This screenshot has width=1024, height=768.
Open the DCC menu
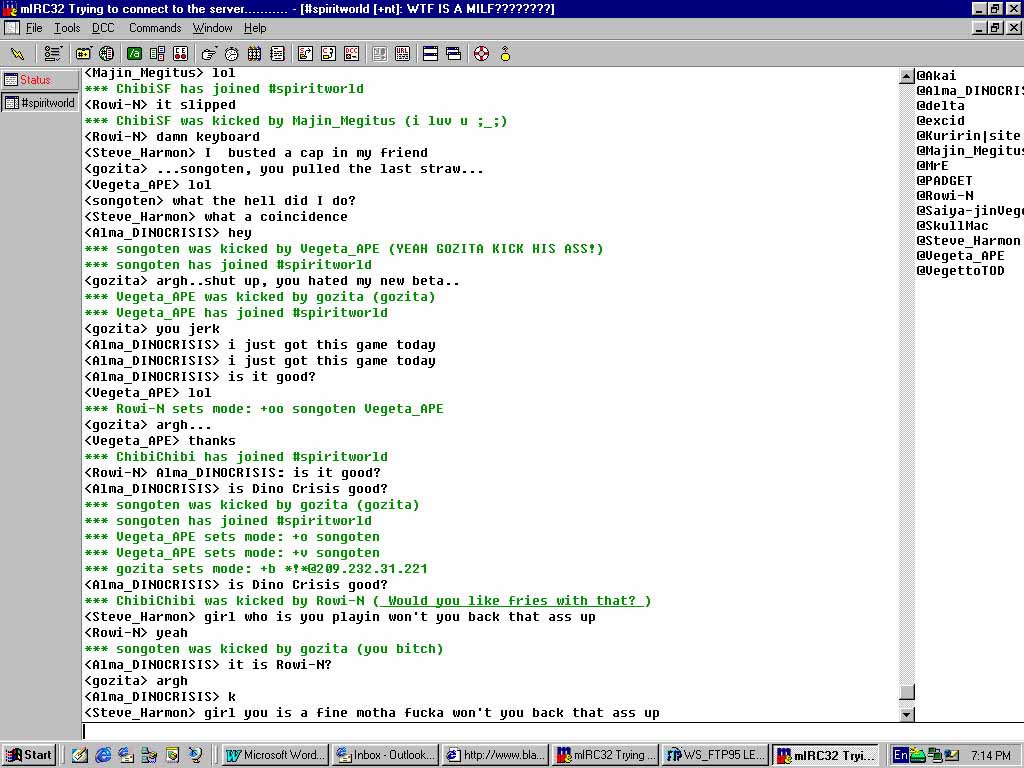tap(103, 28)
